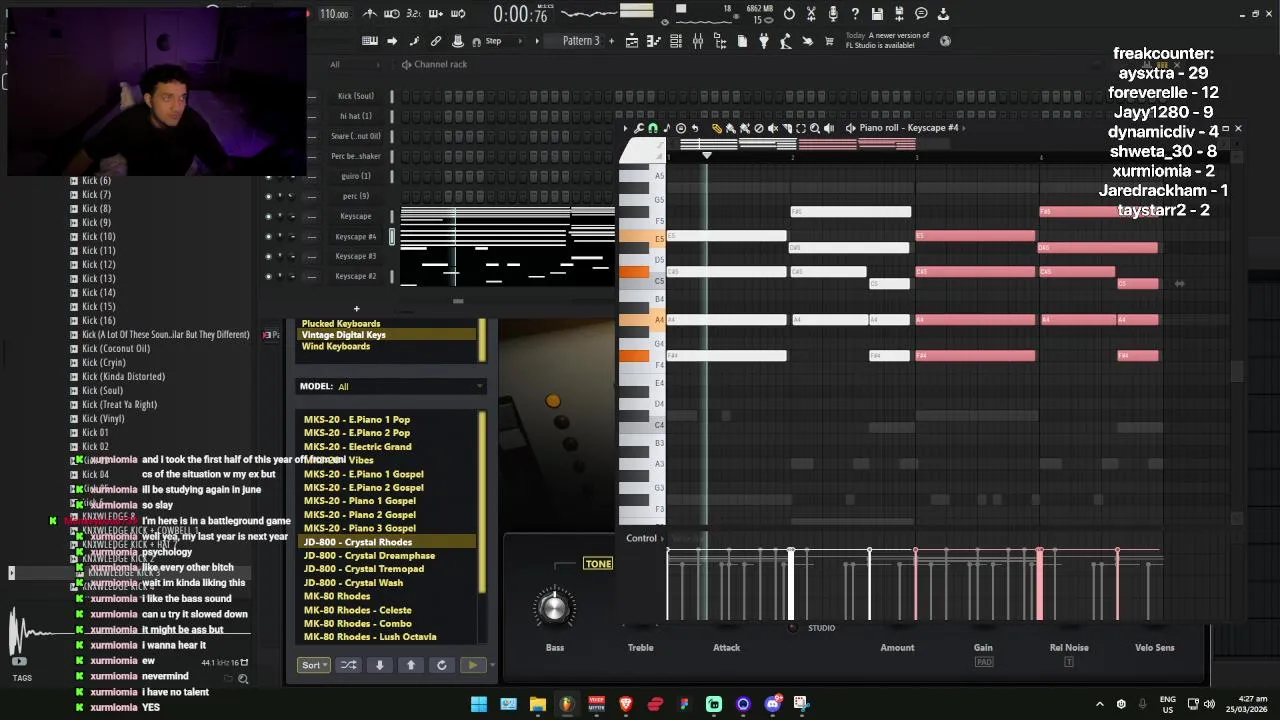The height and width of the screenshot is (720, 1280).
Task: Show hidden icons in system tray
Action: (x=1100, y=704)
